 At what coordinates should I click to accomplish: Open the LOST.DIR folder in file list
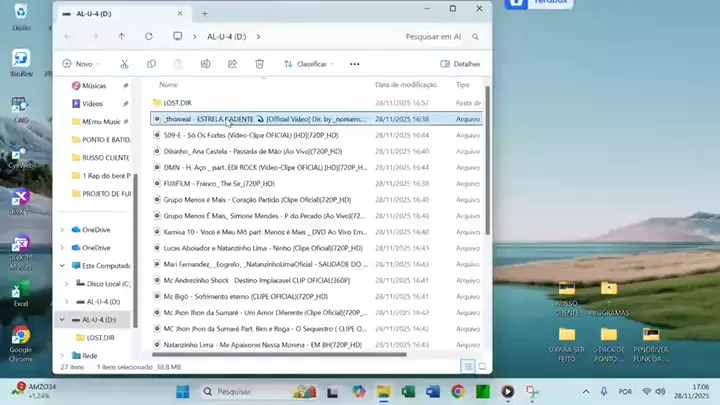(178, 102)
